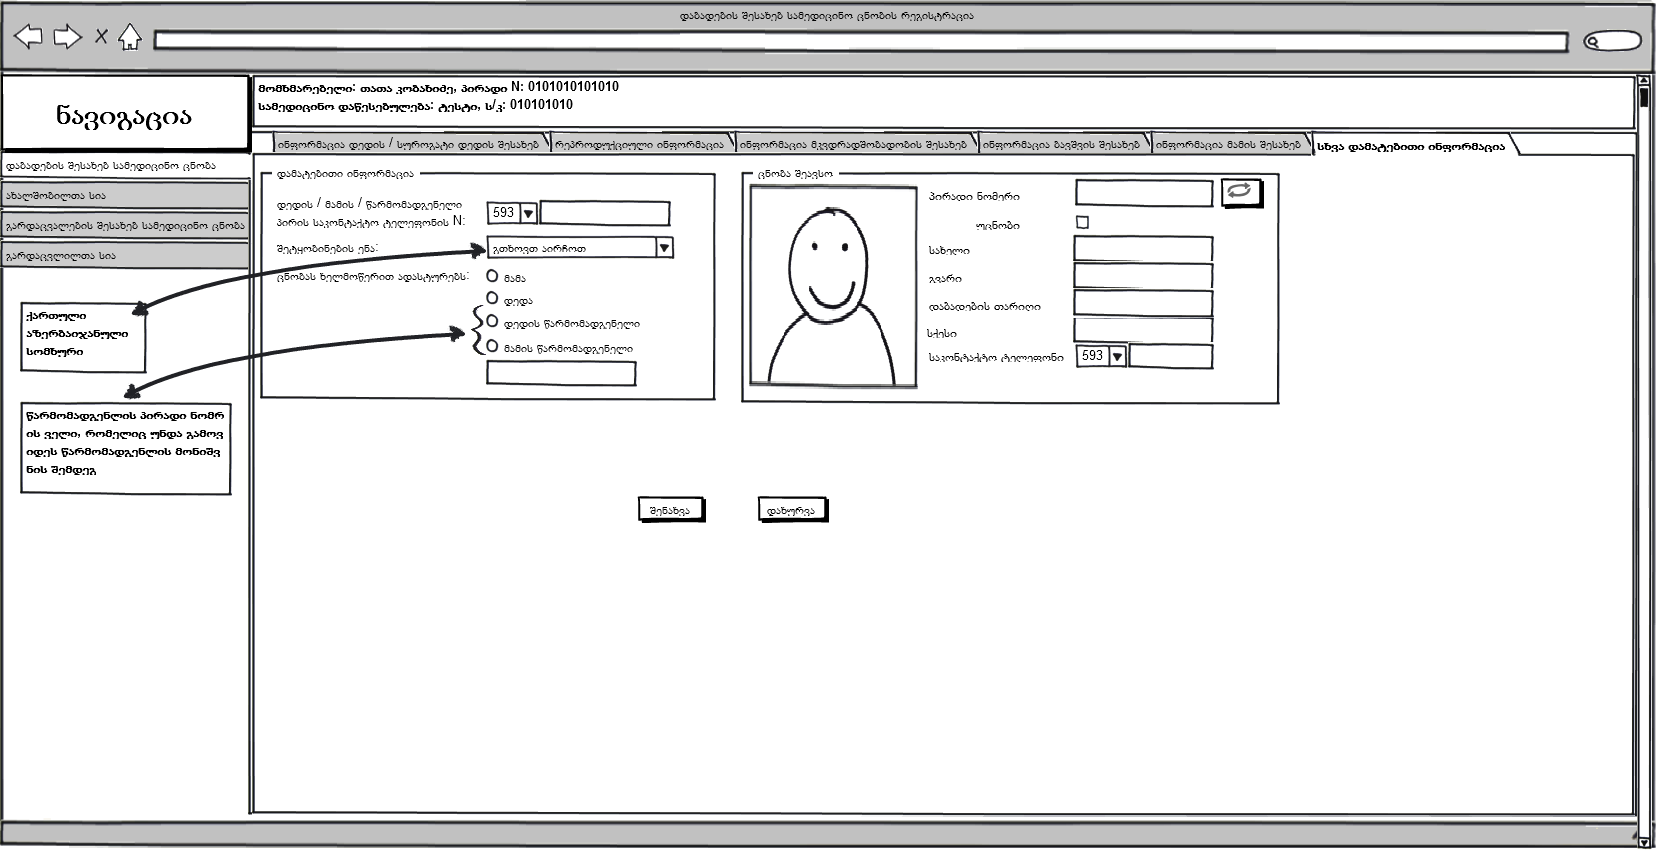The height and width of the screenshot is (850, 1656).
Task: Expand the 593 phone code dropdown in დამატებითი ინფორმაცია
Action: [x=528, y=213]
